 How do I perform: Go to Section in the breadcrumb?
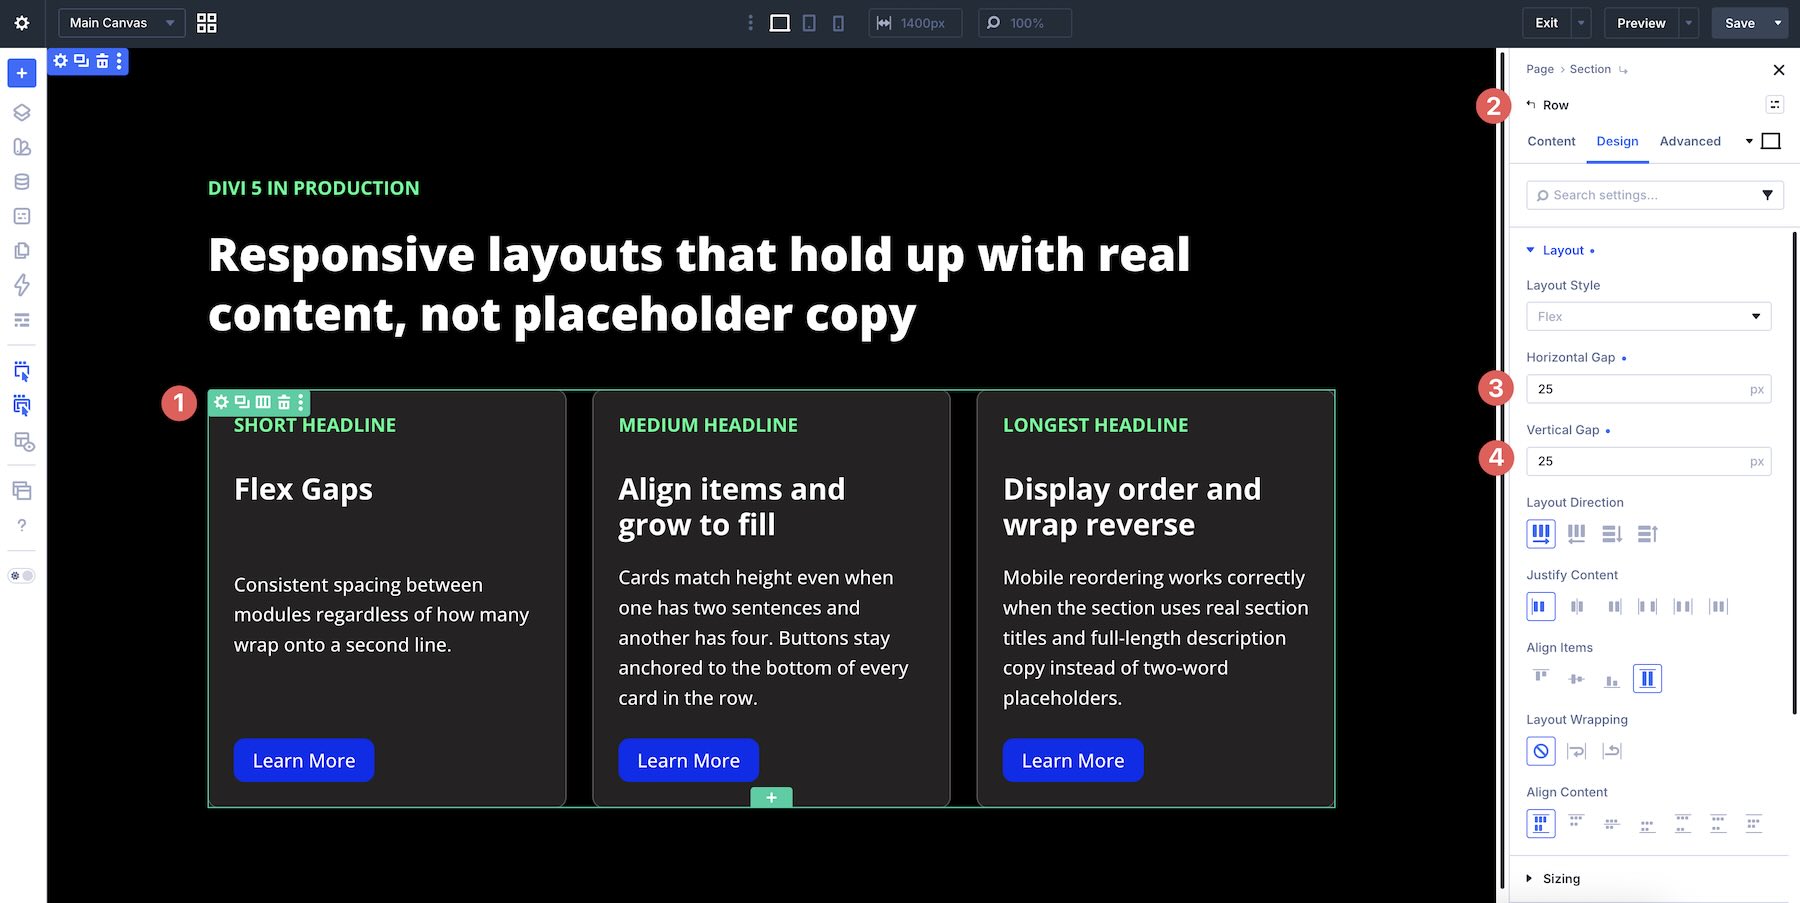point(1590,69)
